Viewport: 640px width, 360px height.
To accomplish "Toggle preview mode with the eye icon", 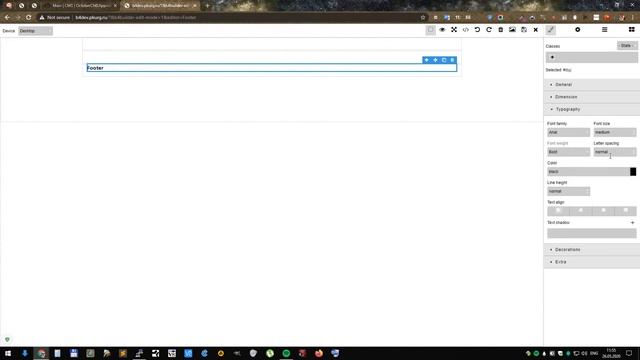I will coord(442,30).
